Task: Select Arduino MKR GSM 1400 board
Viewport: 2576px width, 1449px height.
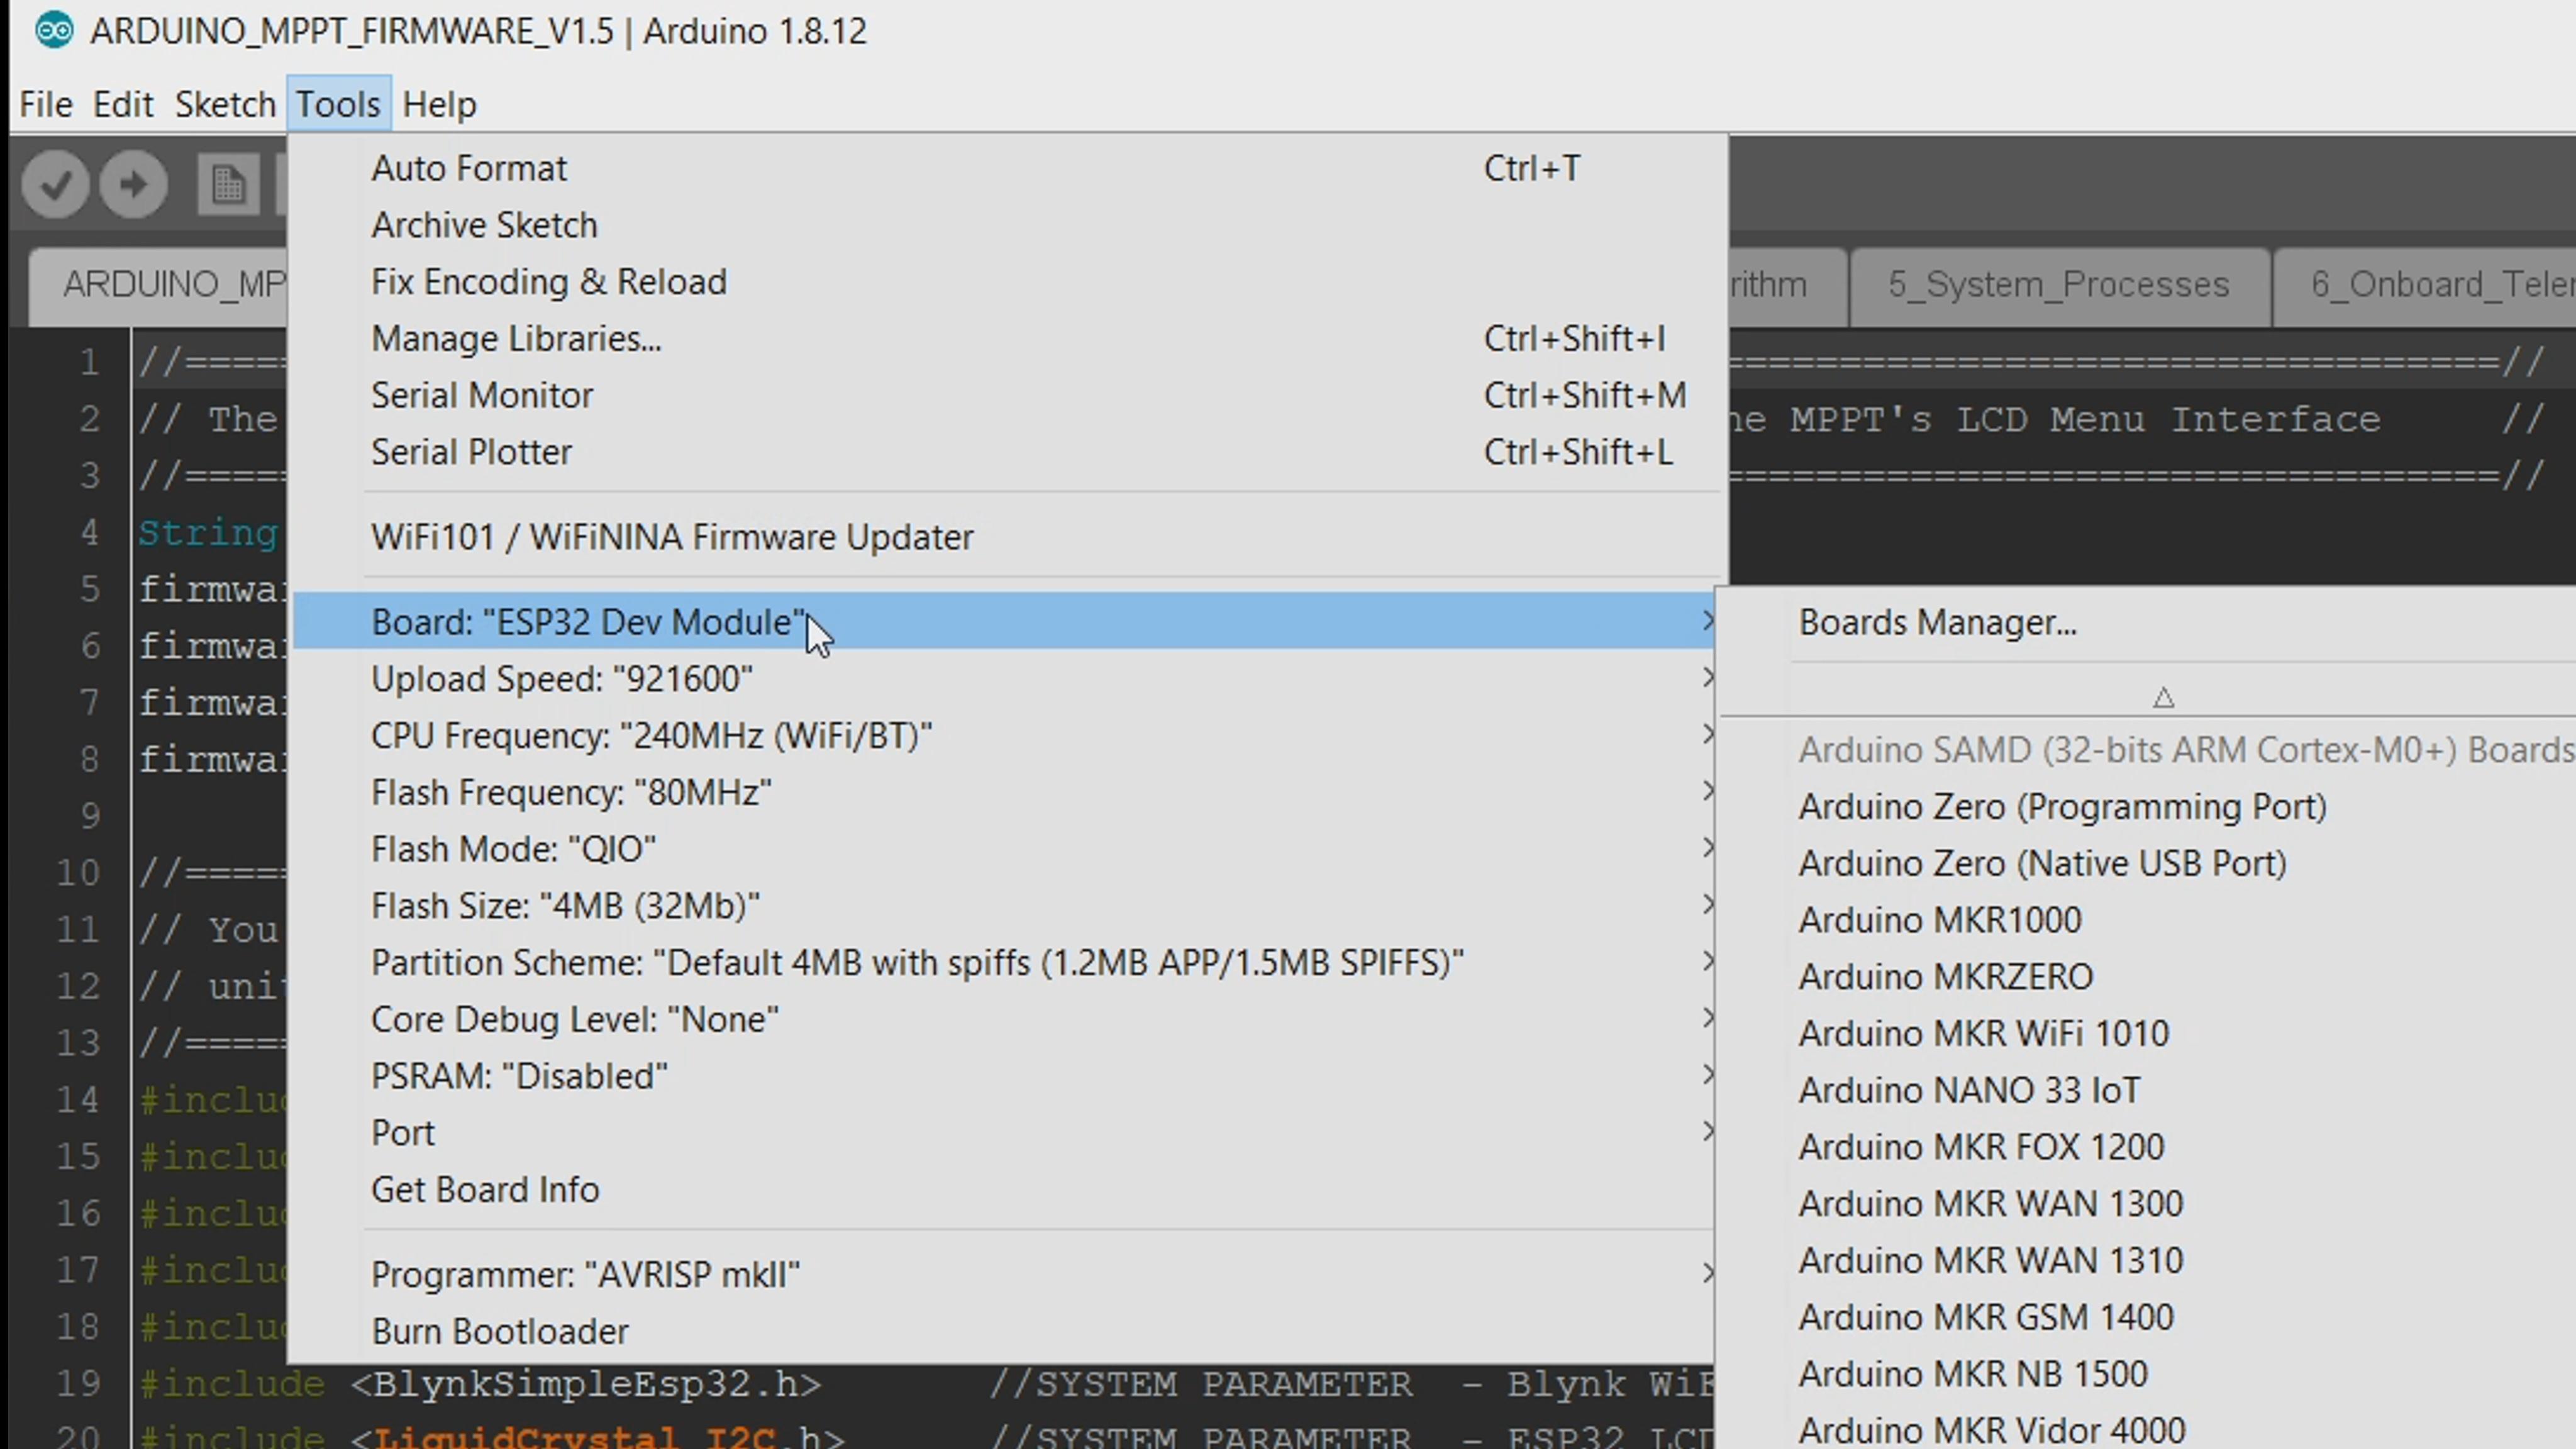Action: click(x=2148, y=1316)
